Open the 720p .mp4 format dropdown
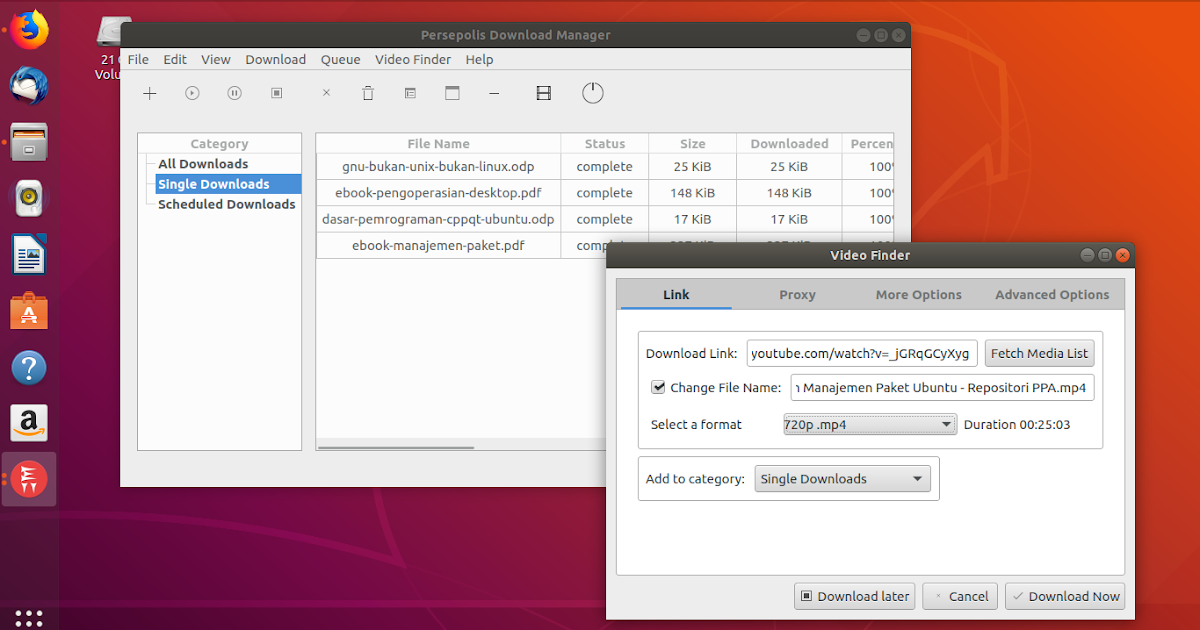1200x630 pixels. tap(868, 424)
